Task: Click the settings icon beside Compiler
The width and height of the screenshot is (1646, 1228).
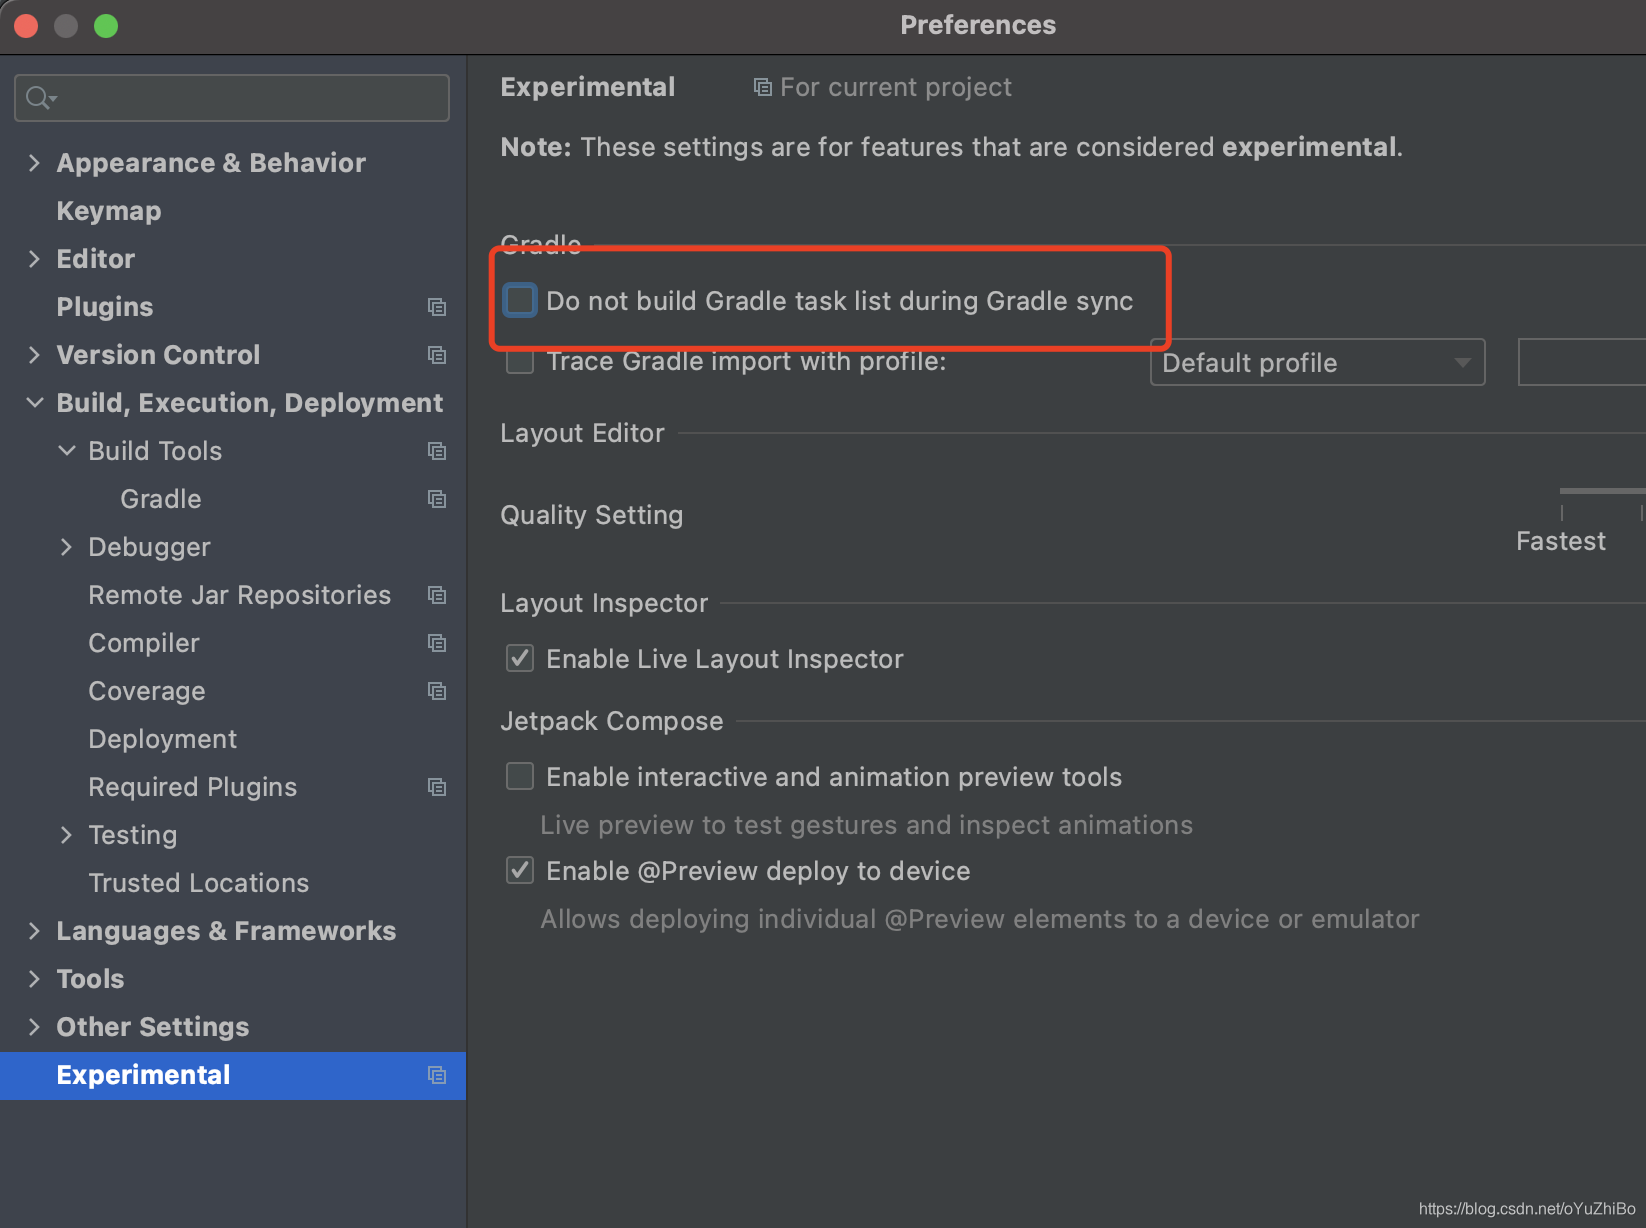Action: [437, 643]
